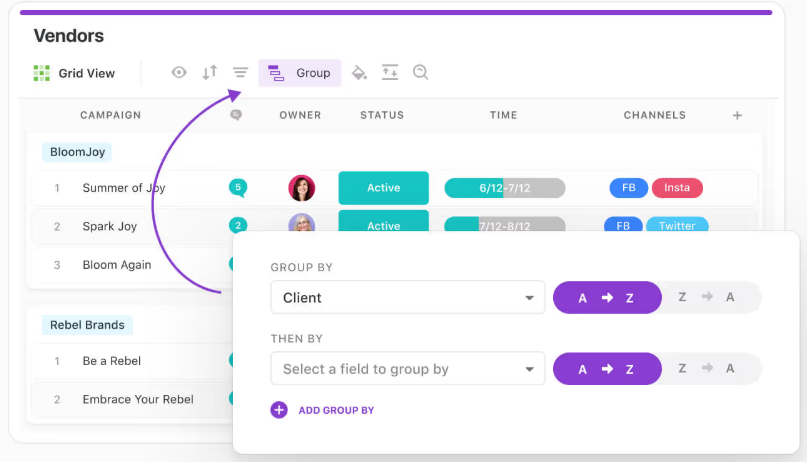The width and height of the screenshot is (807, 462).
Task: Click the sort arrows icon
Action: (x=209, y=72)
